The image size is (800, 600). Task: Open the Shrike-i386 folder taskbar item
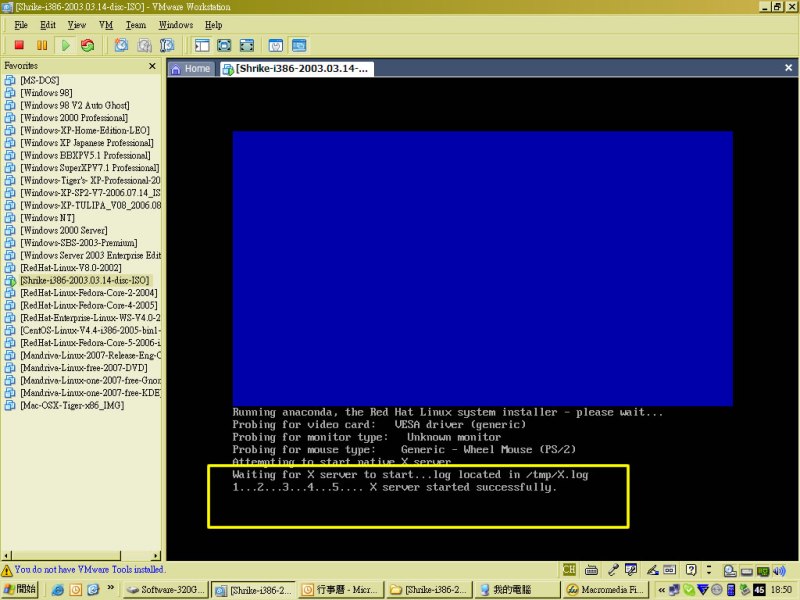(x=429, y=590)
